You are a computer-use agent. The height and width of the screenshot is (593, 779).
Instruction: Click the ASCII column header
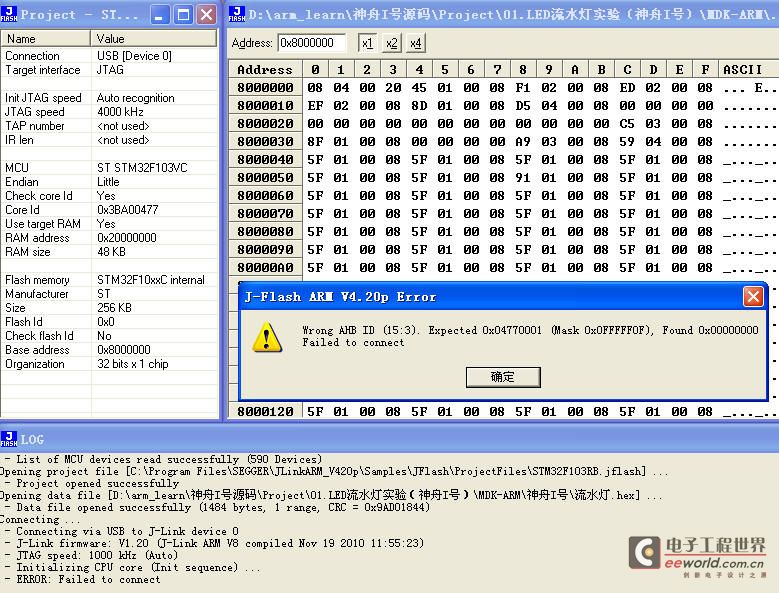[748, 70]
